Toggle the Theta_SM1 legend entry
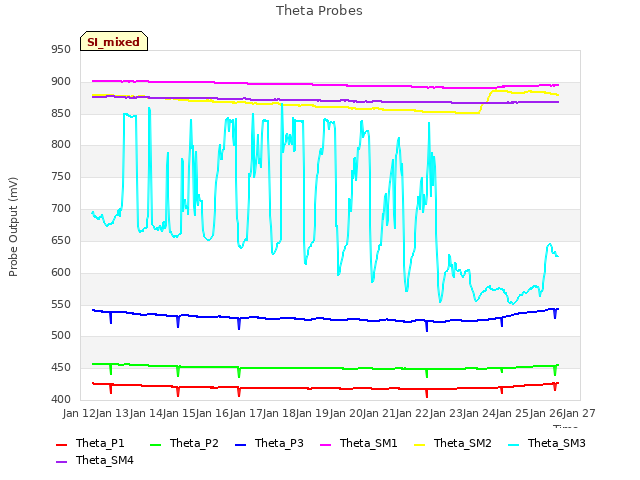The image size is (640, 480). pos(359,443)
